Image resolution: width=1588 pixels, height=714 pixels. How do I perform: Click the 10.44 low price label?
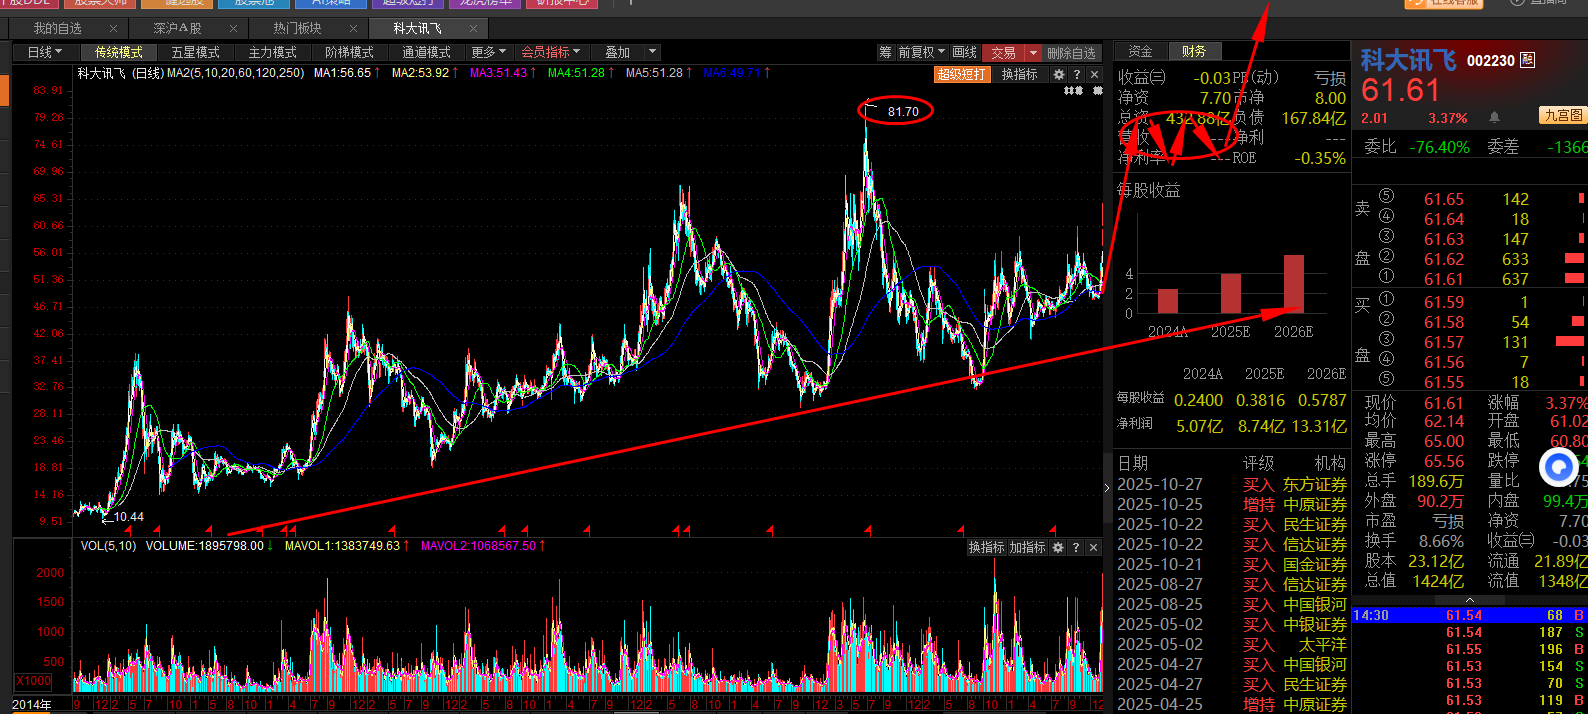(129, 517)
